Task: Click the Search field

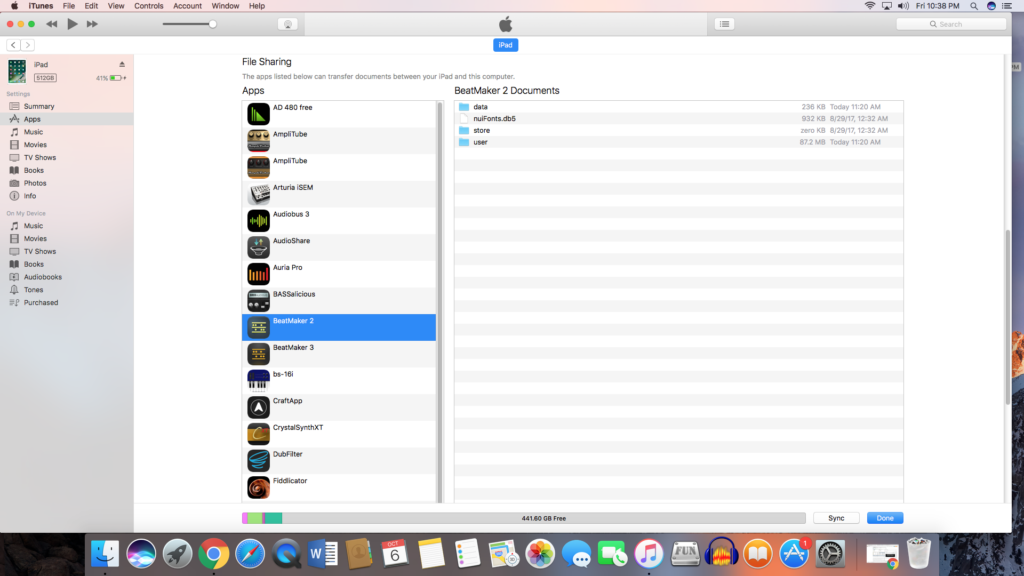Action: (952, 24)
